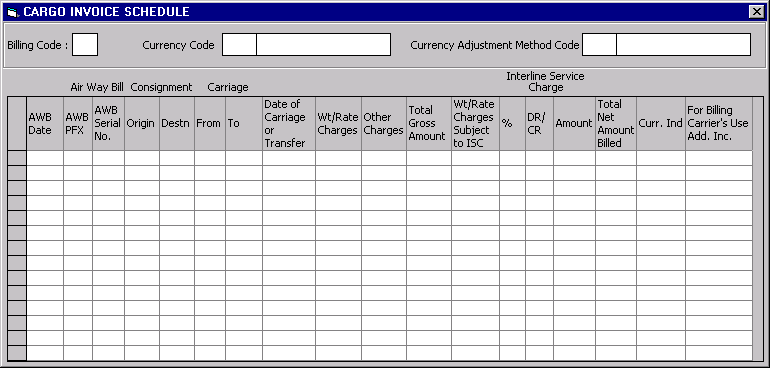
Task: Select the Other Charges column header
Action: pyautogui.click(x=384, y=124)
